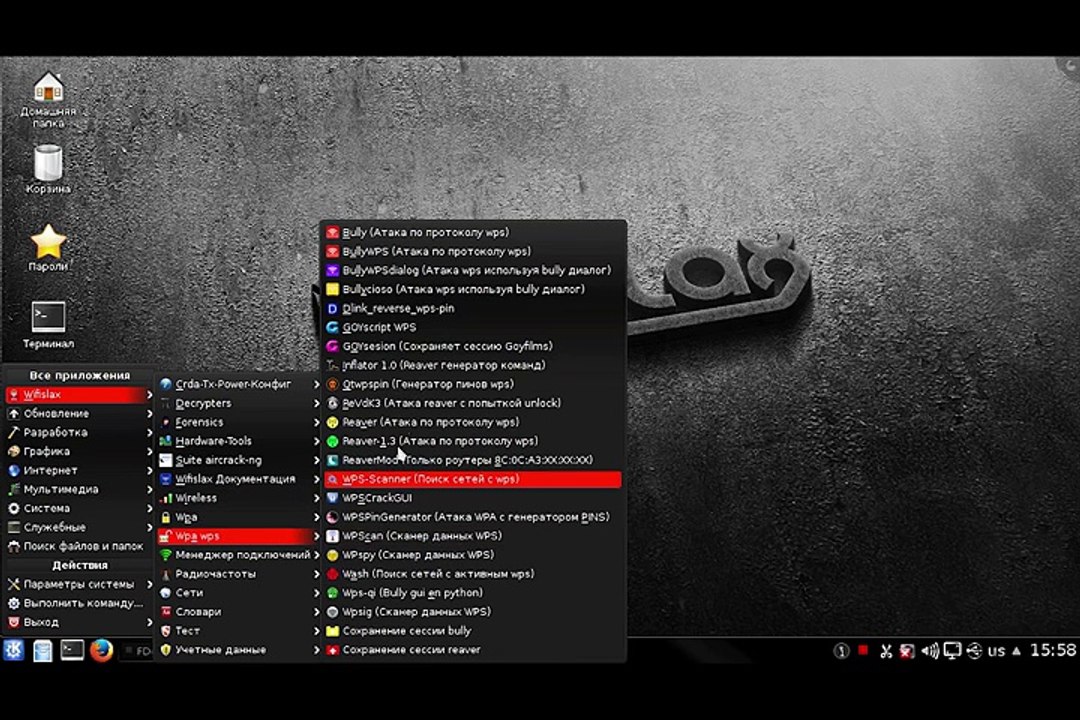Expand the Служебные submenu
Image resolution: width=1080 pixels, height=720 pixels.
(x=79, y=527)
